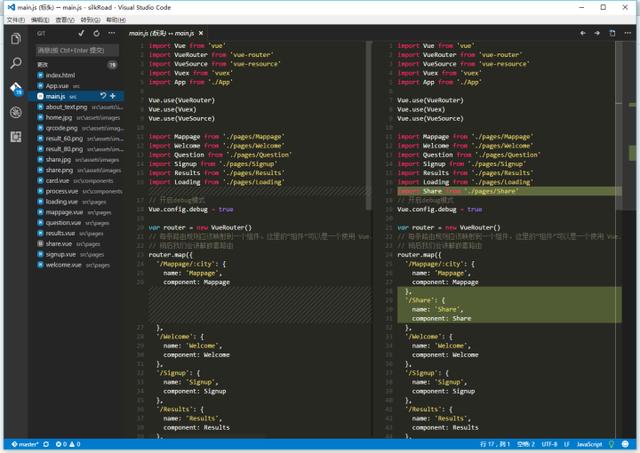Discard changes for main.js with undo icon
The height and width of the screenshot is (453, 640).
click(x=103, y=96)
